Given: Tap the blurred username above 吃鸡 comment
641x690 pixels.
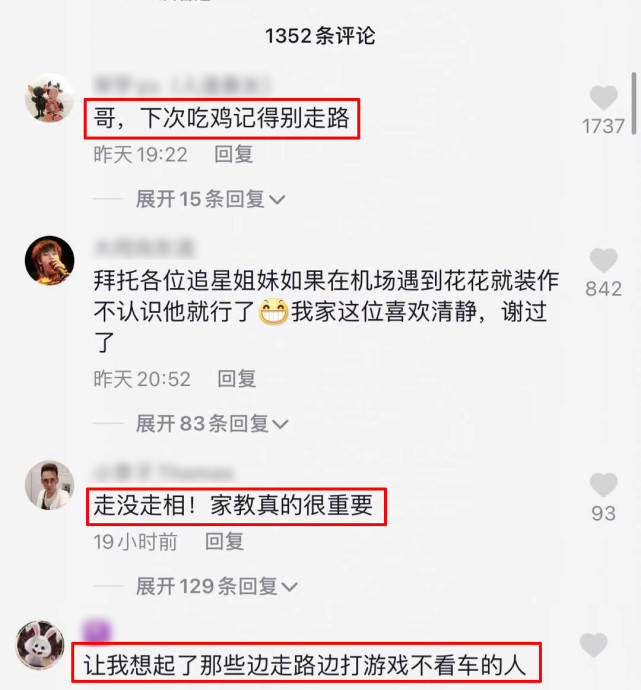Looking at the screenshot, I should pyautogui.click(x=181, y=84).
